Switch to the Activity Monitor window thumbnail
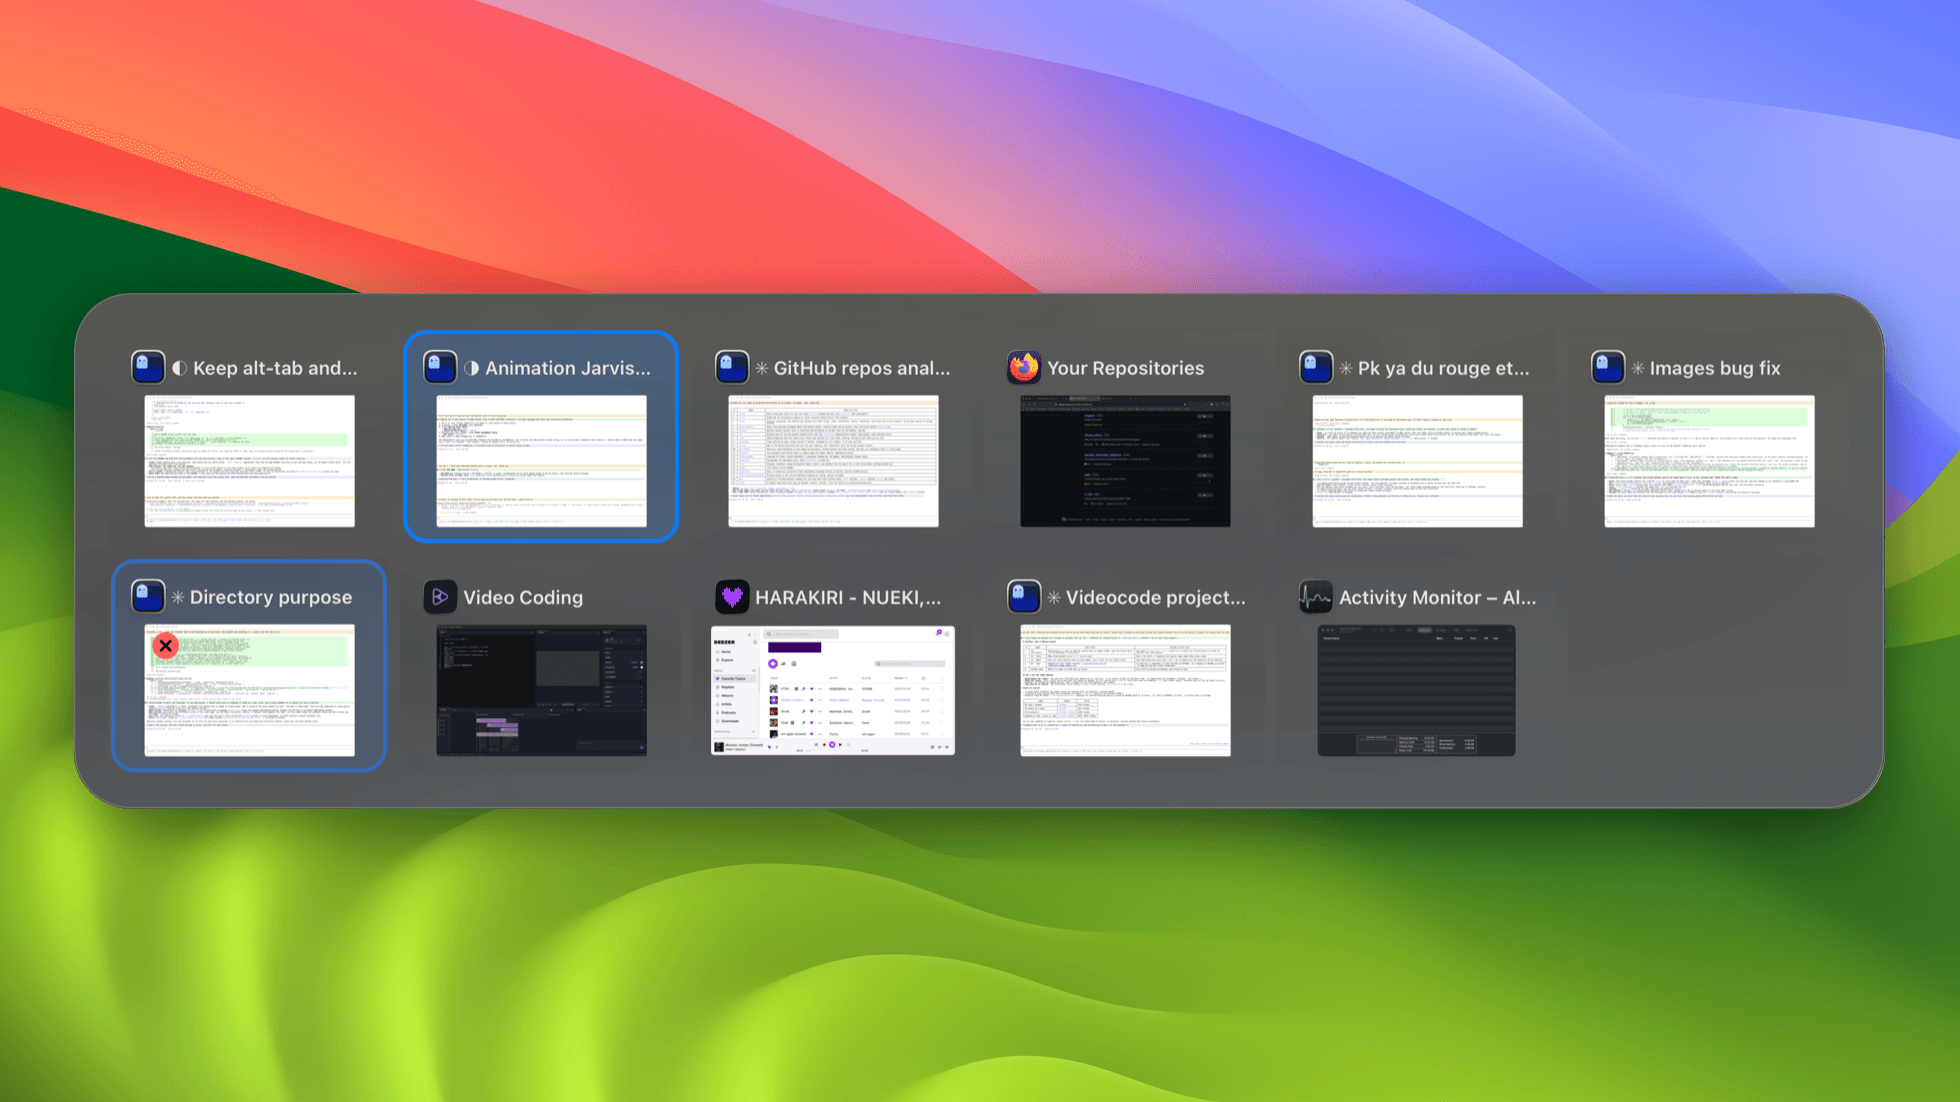 point(1417,690)
